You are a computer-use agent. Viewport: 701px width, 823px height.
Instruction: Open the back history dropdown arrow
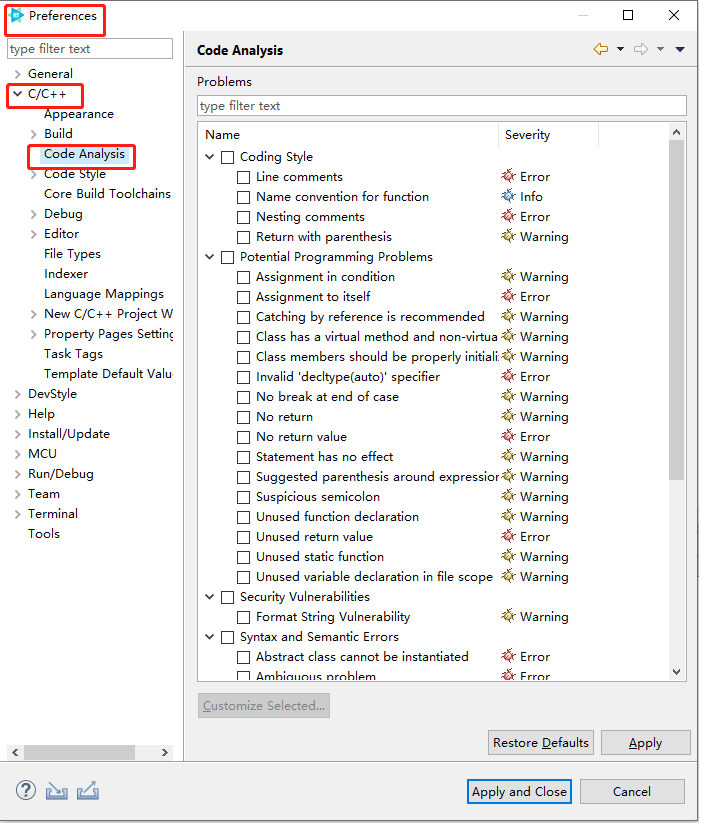point(620,49)
